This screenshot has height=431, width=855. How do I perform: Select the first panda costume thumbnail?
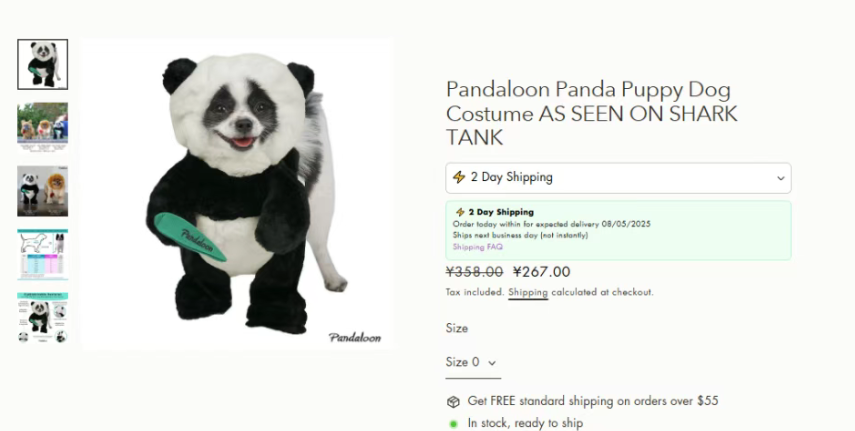click(x=43, y=64)
